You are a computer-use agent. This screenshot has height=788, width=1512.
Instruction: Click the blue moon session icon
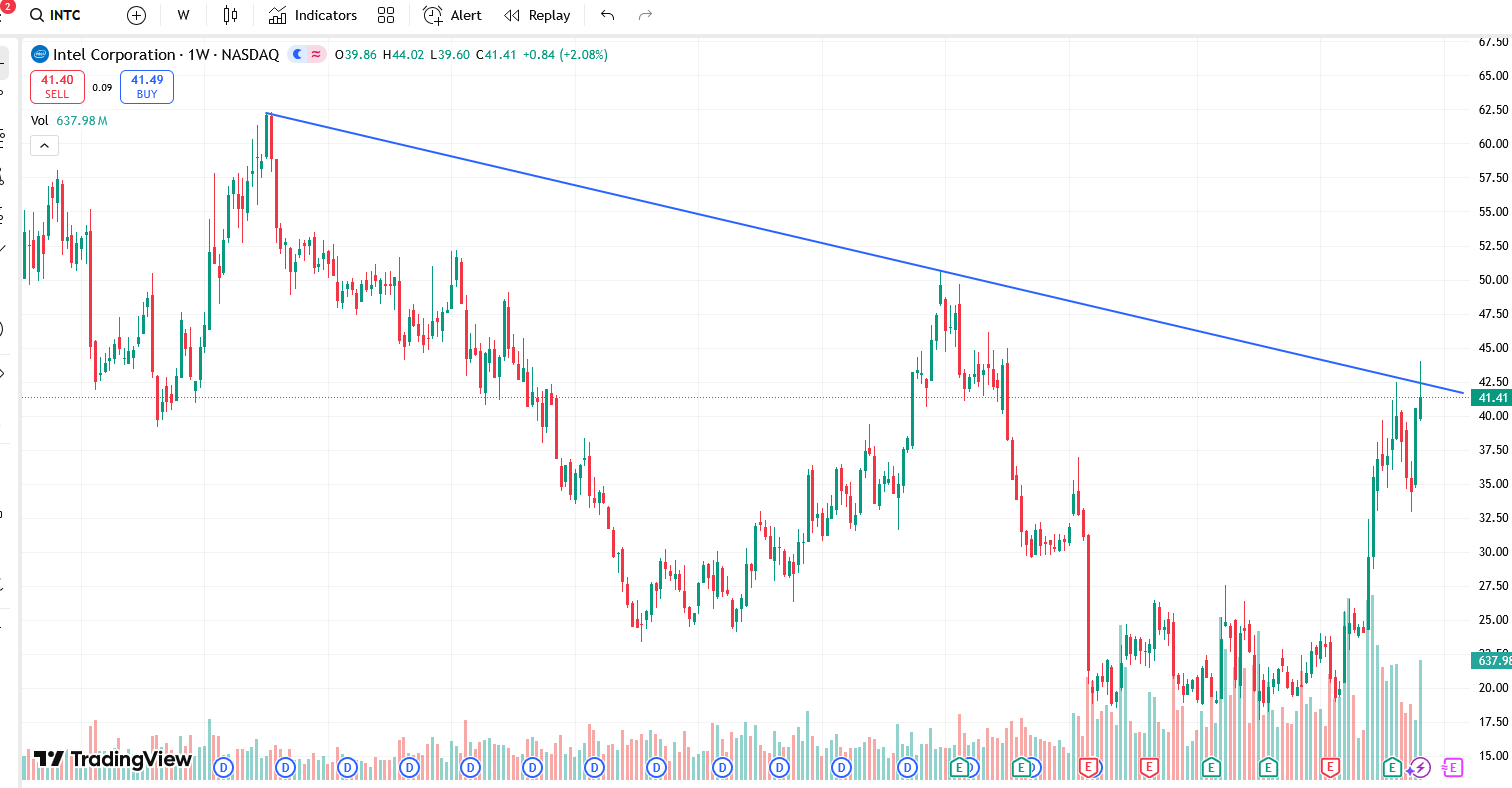298,55
